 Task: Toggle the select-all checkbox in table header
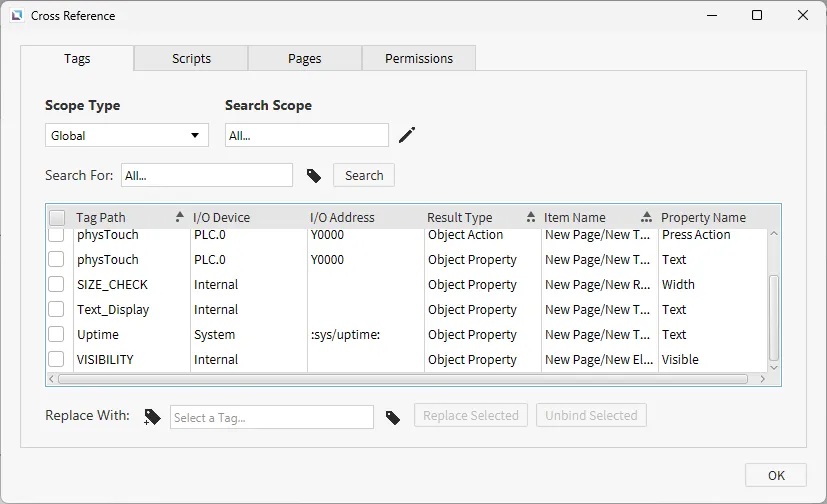pyautogui.click(x=58, y=217)
